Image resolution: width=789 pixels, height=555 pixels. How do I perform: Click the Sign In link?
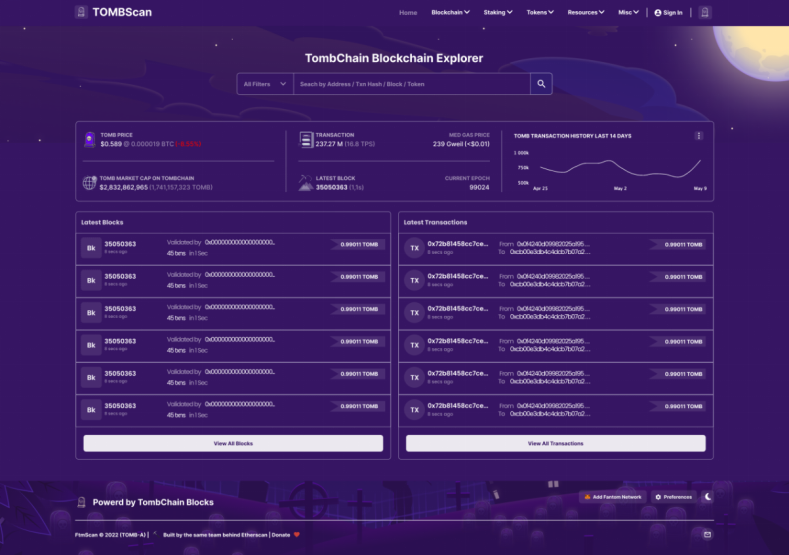coord(673,13)
